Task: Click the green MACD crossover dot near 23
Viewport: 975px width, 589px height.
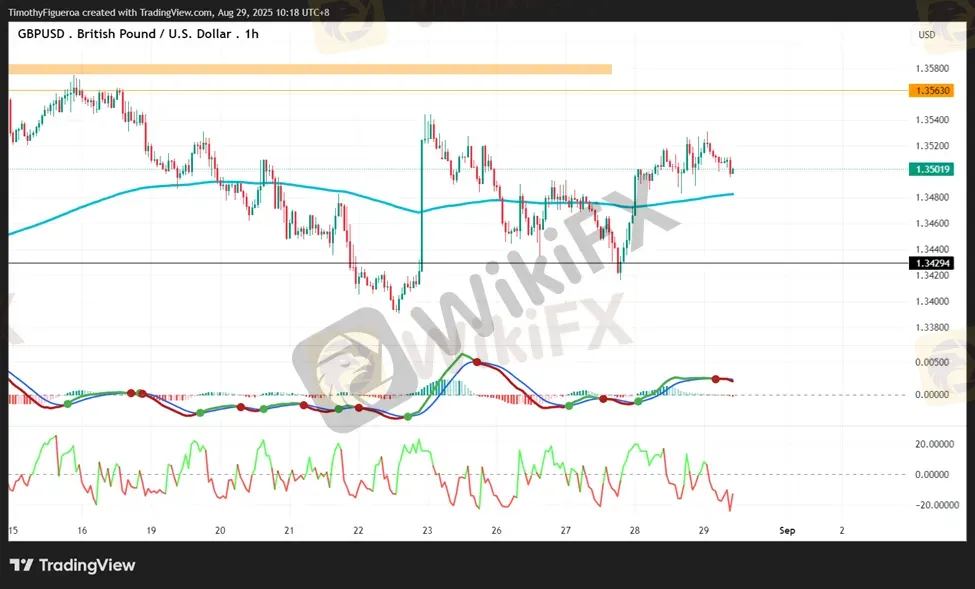Action: [x=407, y=416]
